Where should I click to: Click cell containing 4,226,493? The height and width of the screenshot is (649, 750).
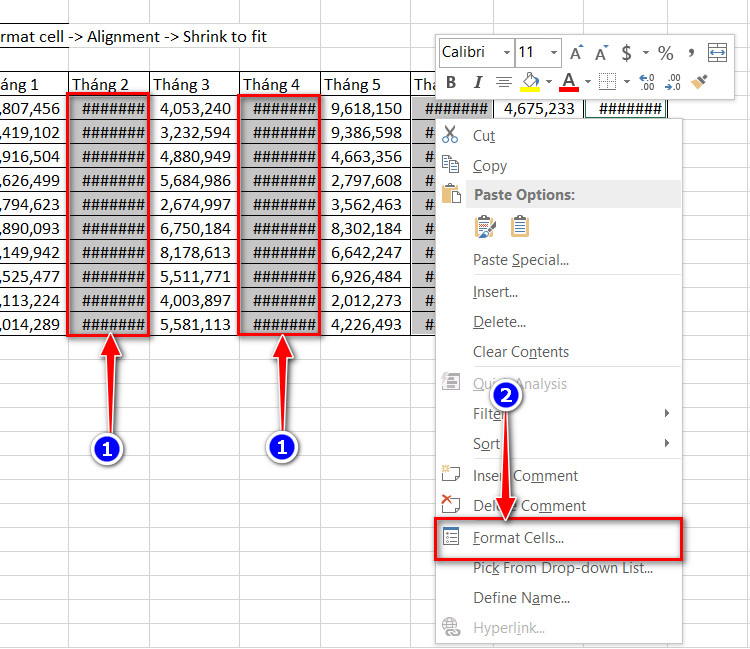(365, 324)
